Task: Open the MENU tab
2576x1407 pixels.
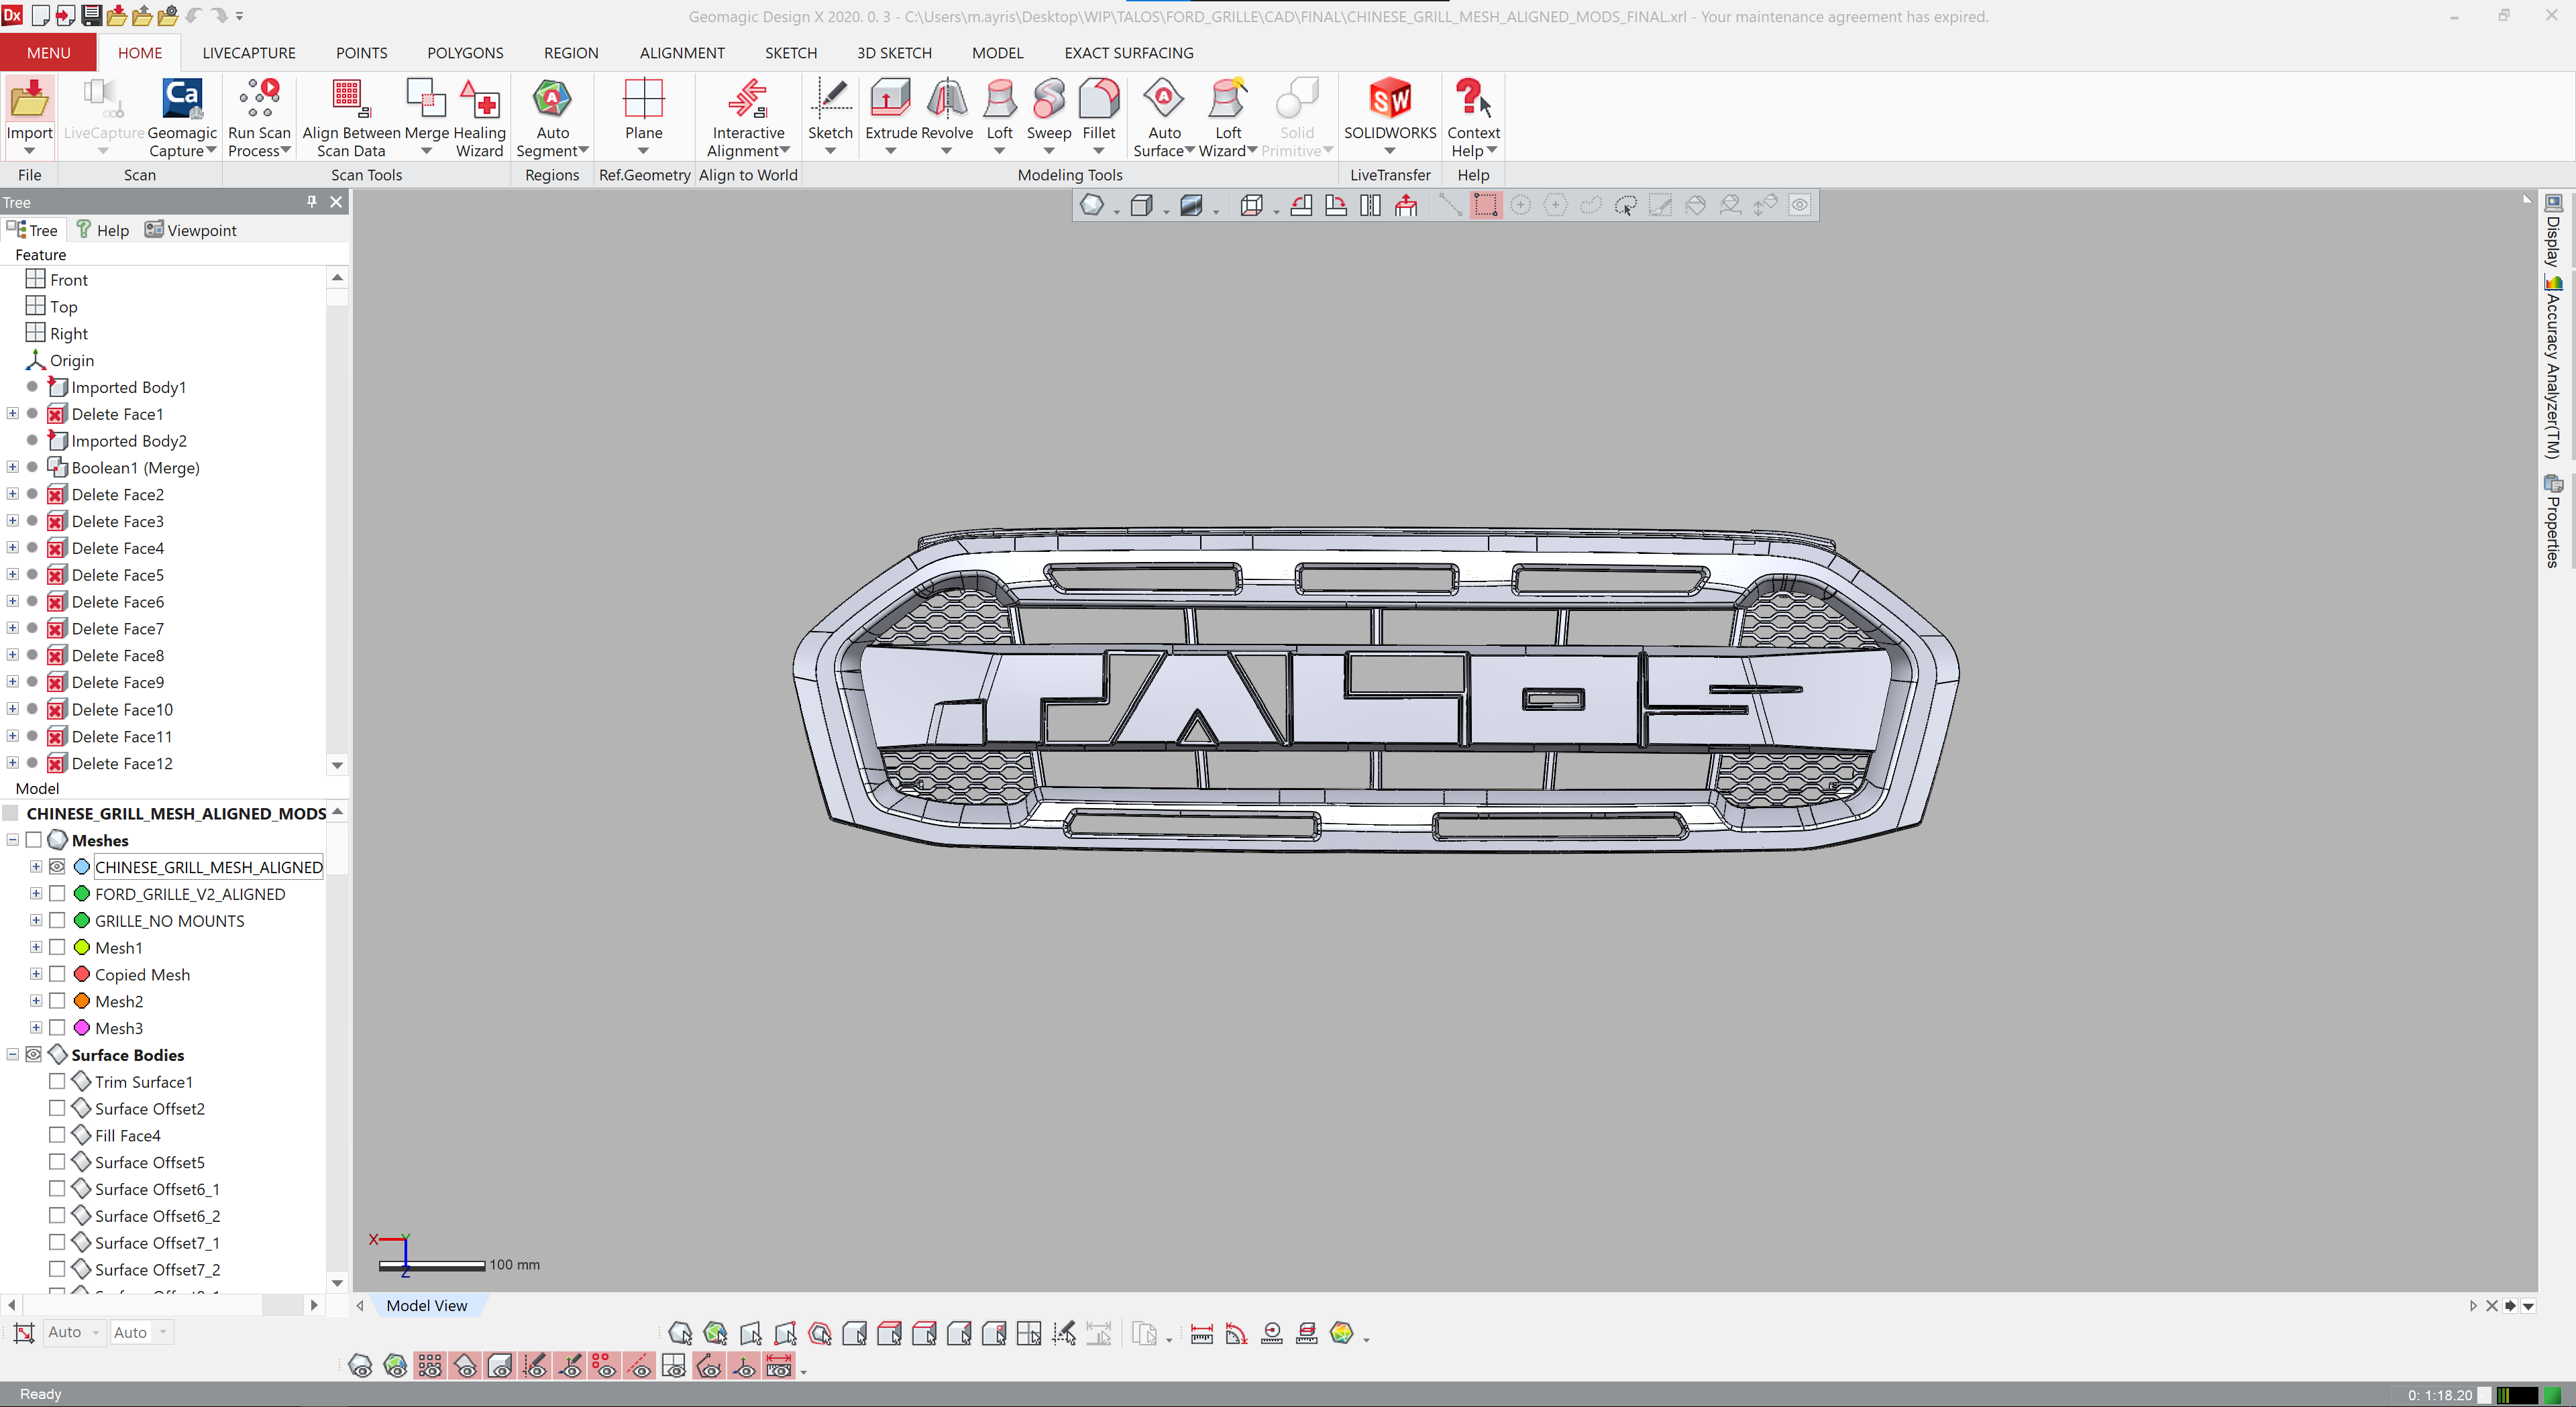Action: tap(48, 53)
